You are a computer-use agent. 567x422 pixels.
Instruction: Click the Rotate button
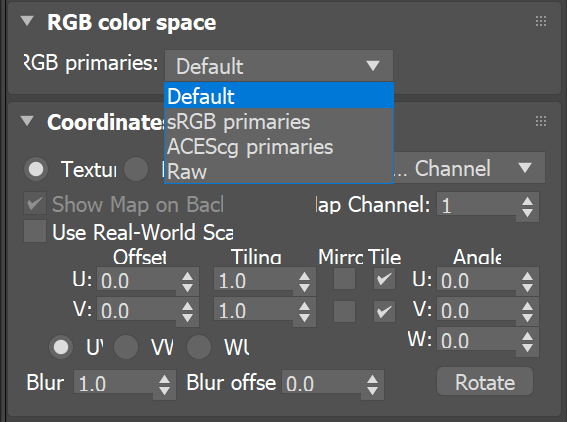(485, 381)
